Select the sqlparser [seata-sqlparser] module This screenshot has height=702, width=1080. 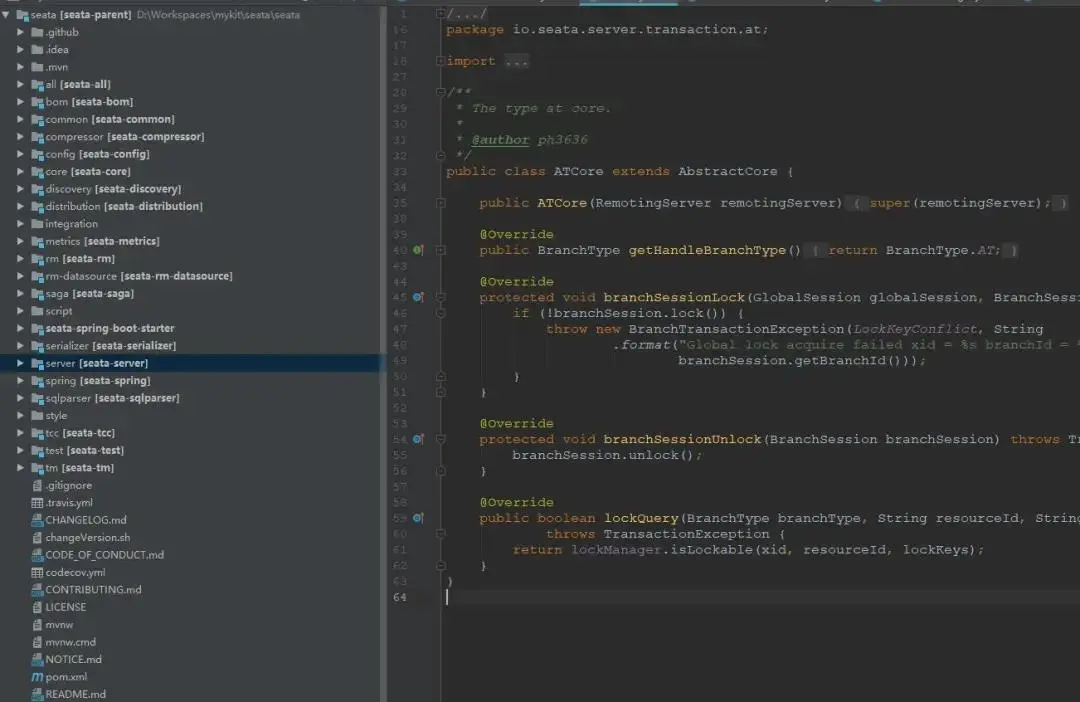point(112,398)
